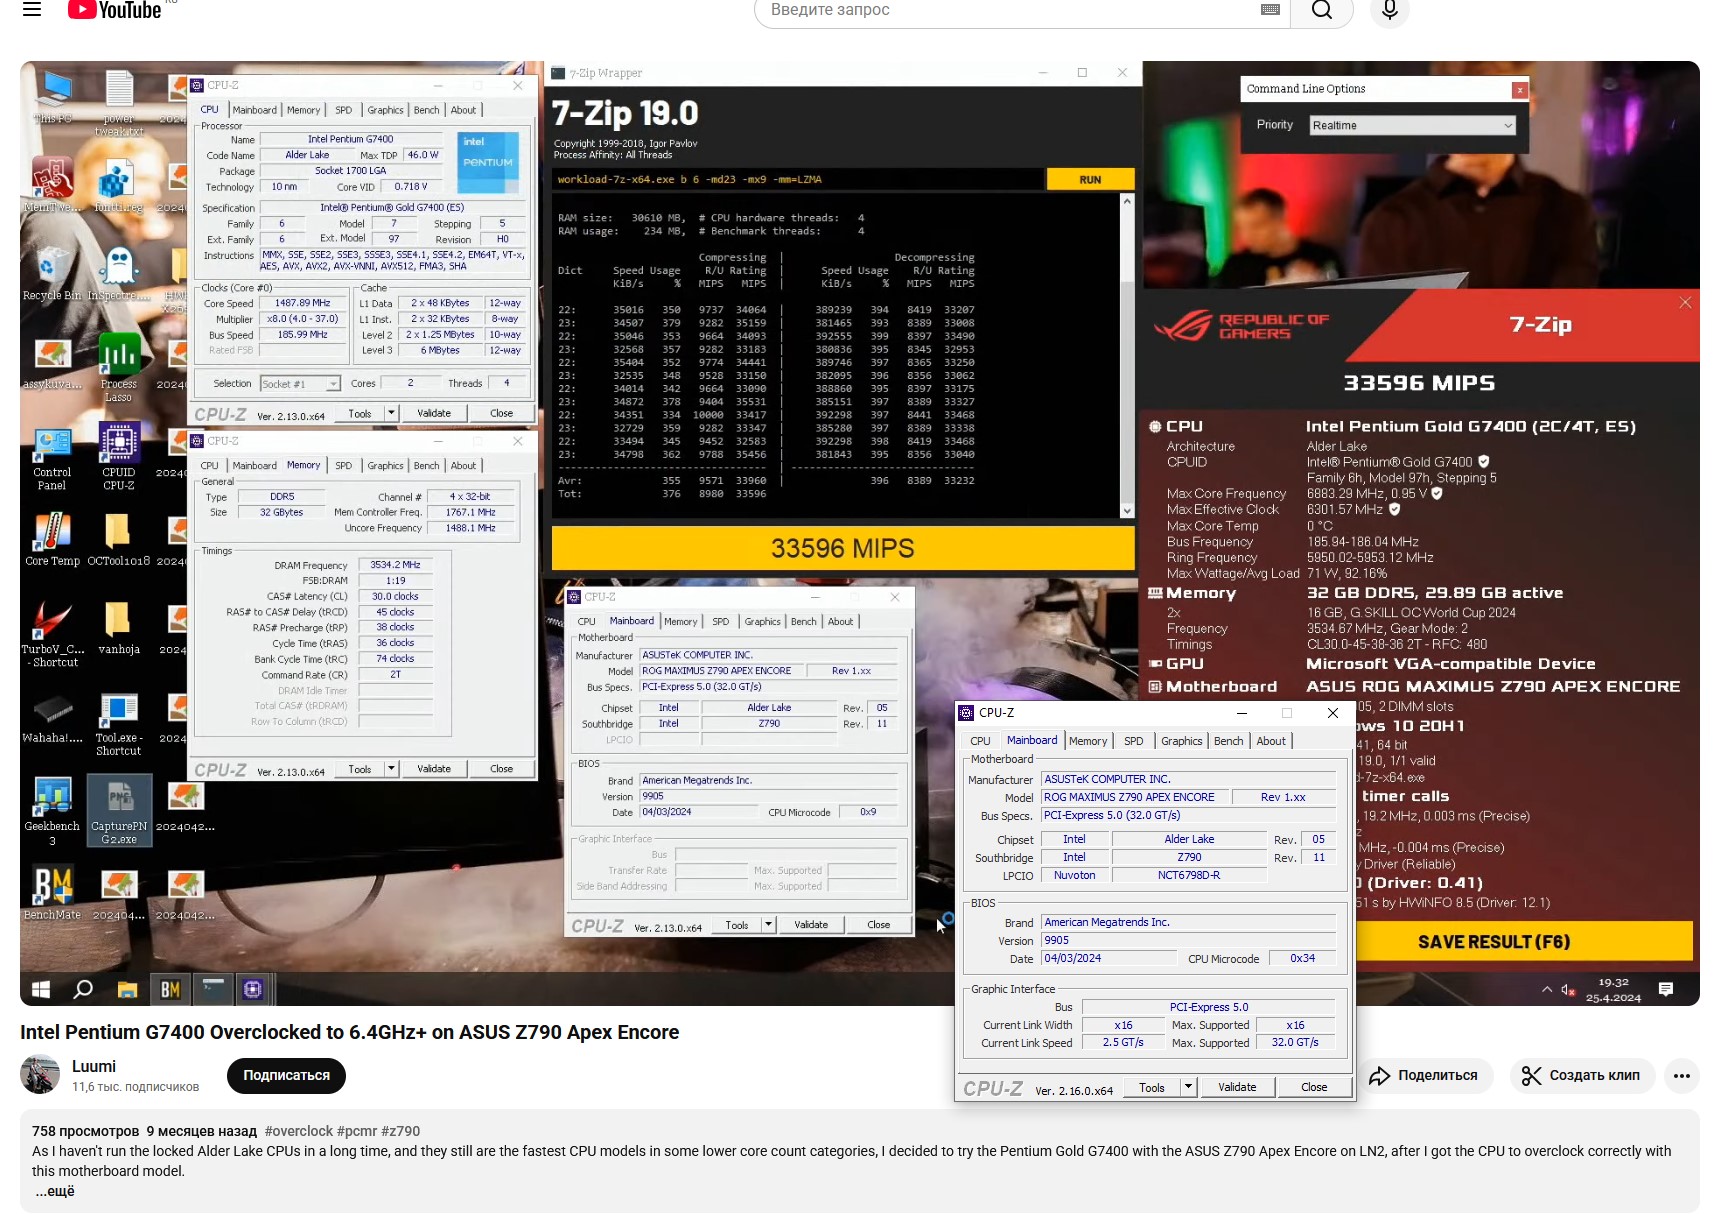Focus the YouTube search input field
Image resolution: width=1715 pixels, height=1214 pixels.
tap(1010, 10)
